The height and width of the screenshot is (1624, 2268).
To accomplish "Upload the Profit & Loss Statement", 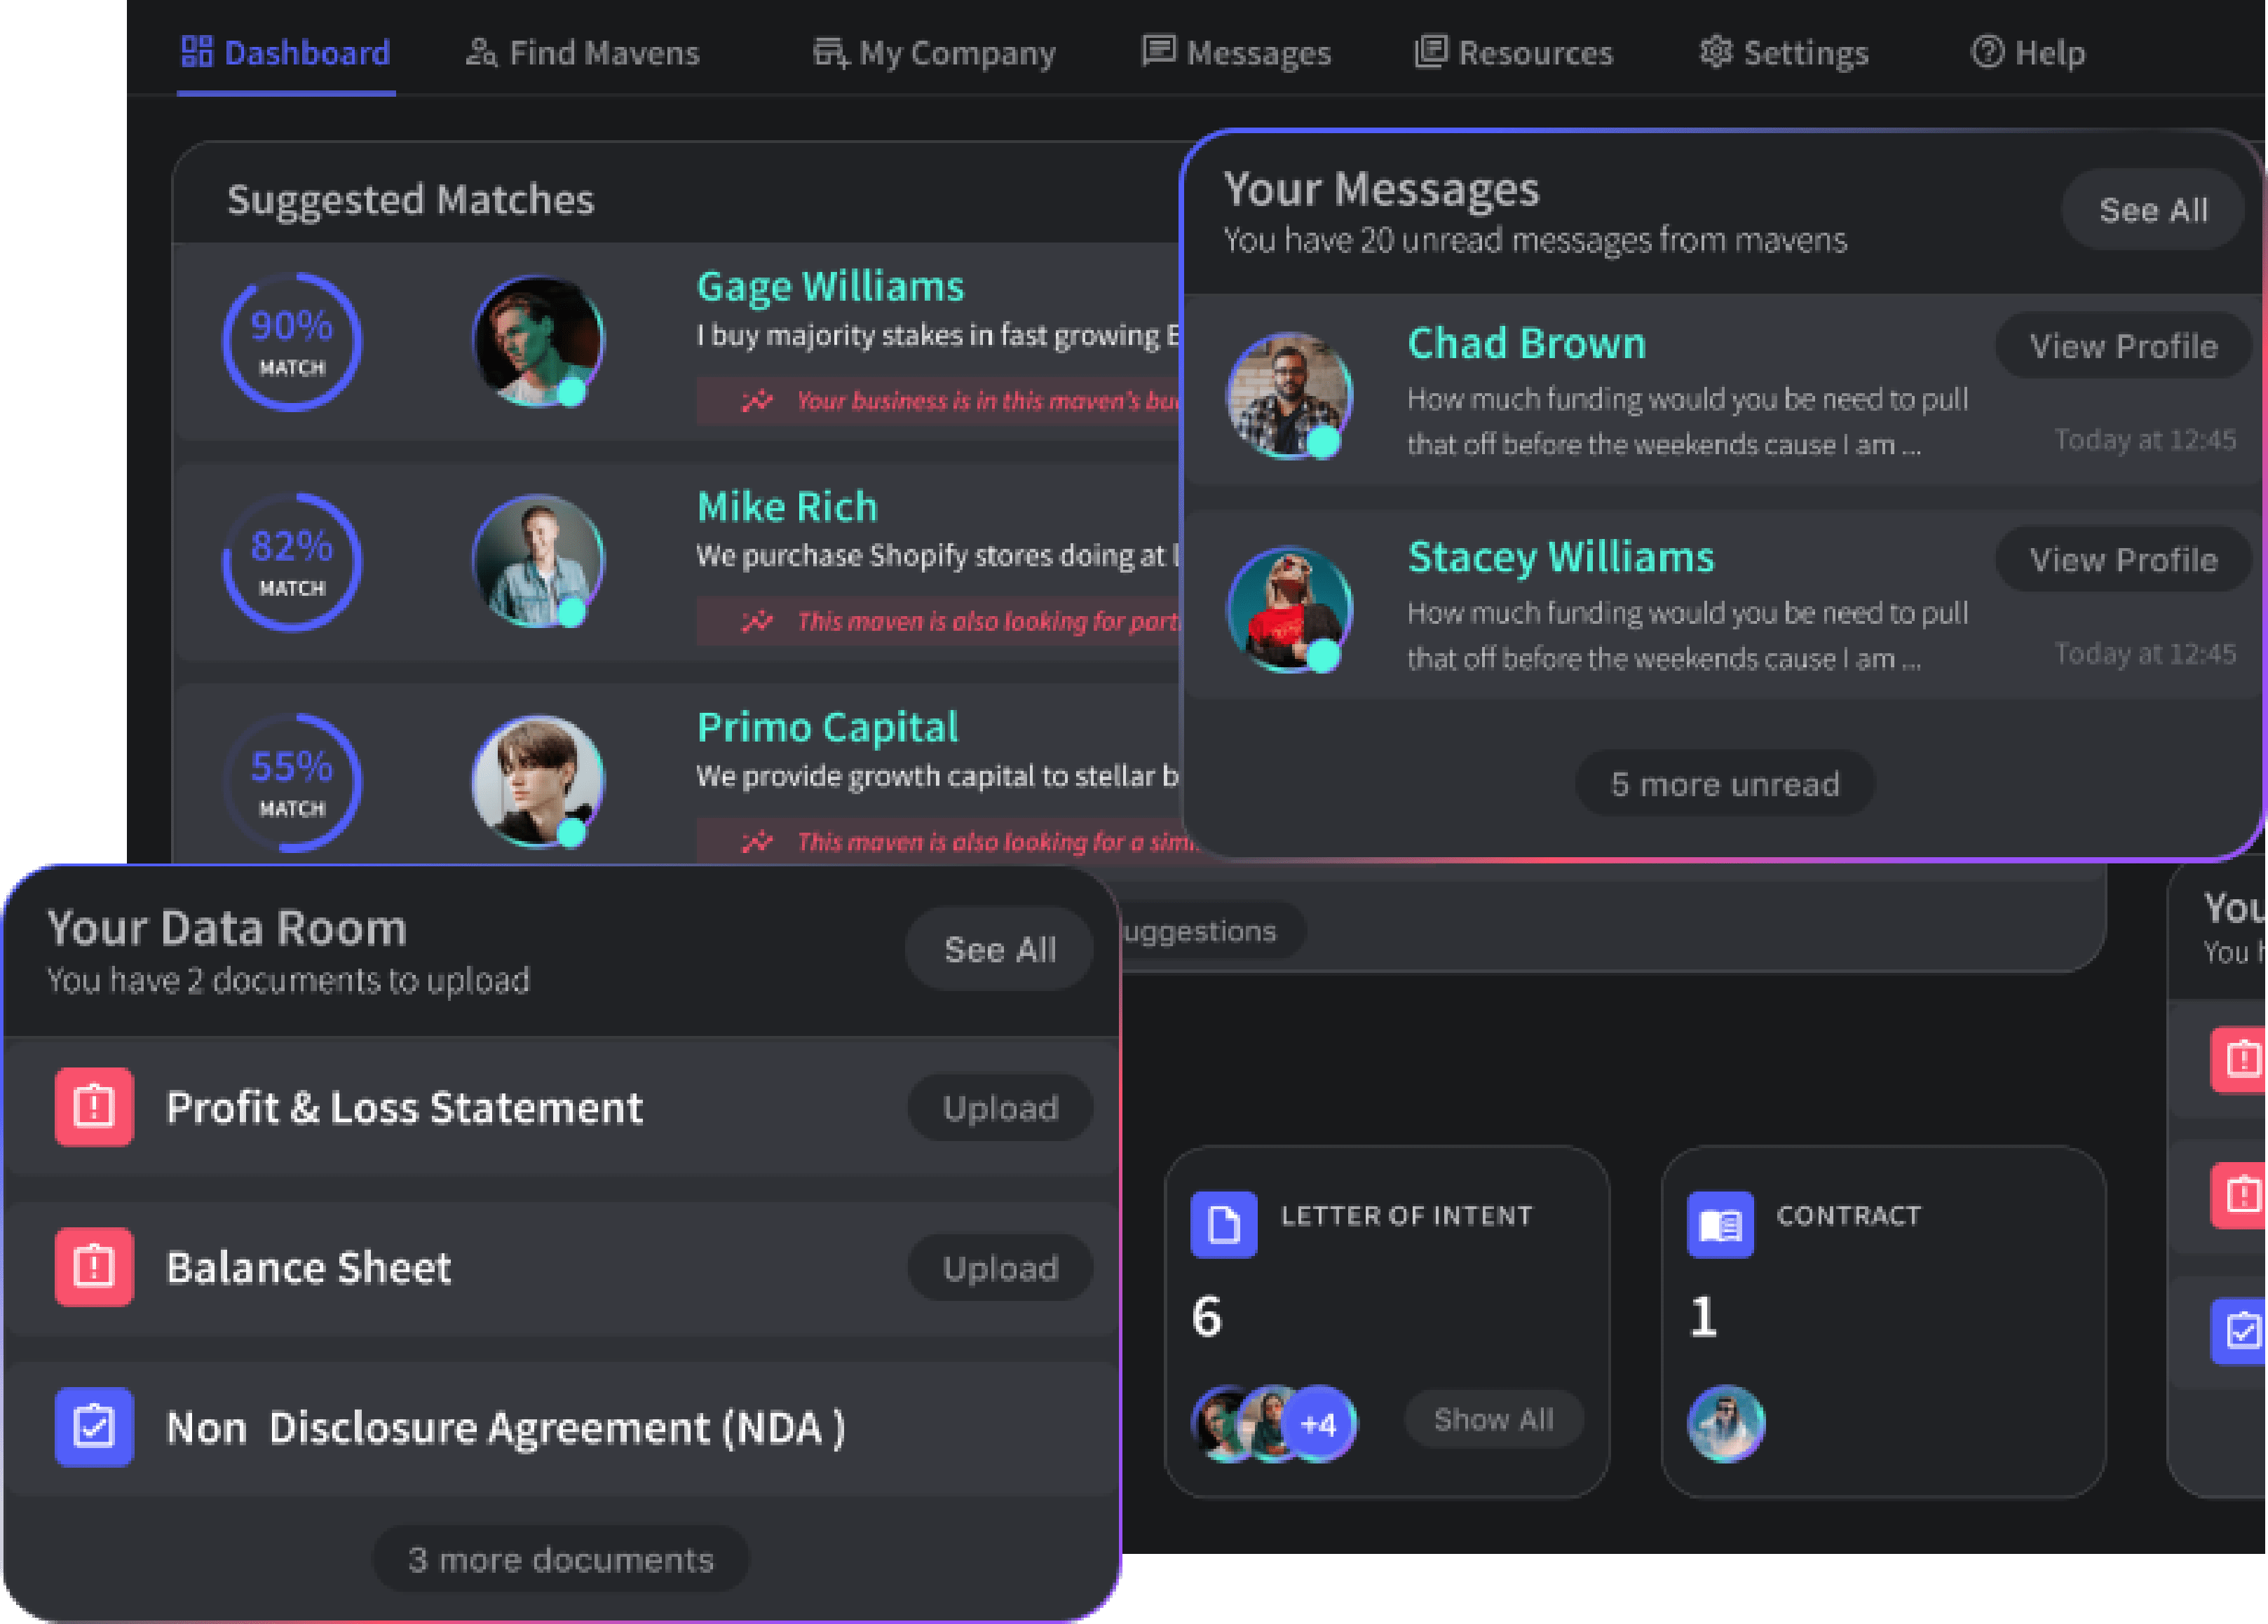I will tap(1000, 1108).
